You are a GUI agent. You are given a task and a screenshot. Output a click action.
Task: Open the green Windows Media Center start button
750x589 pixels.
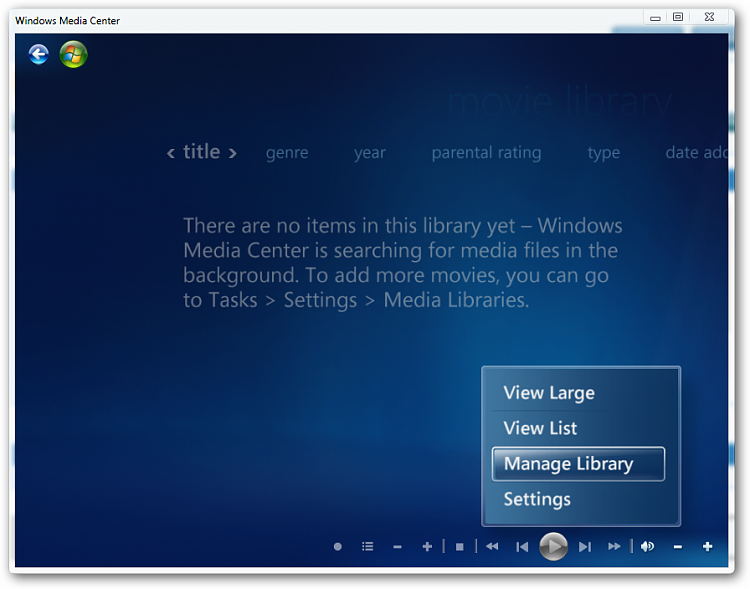73,54
